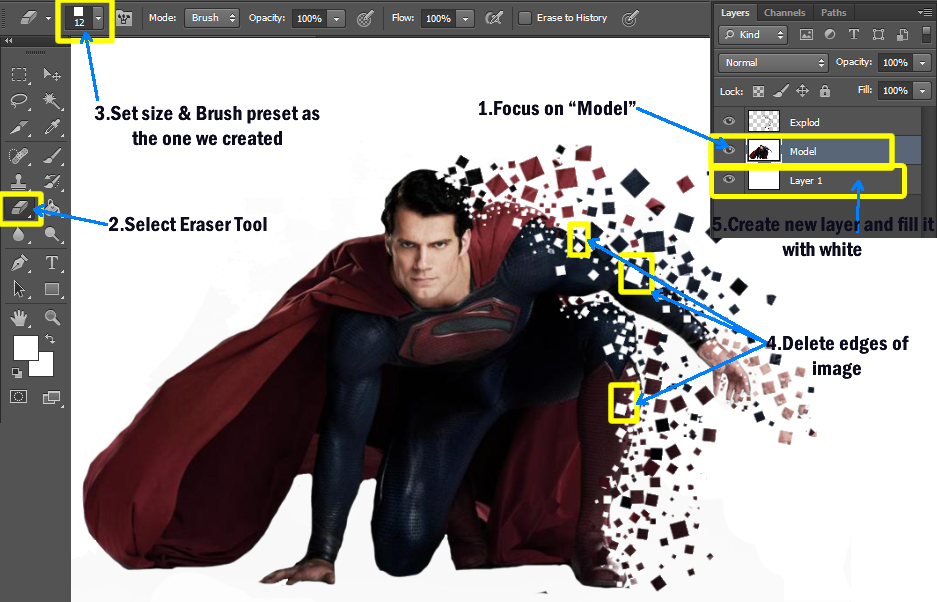Select the Zoom tool
This screenshot has height=602, width=937.
[52, 317]
